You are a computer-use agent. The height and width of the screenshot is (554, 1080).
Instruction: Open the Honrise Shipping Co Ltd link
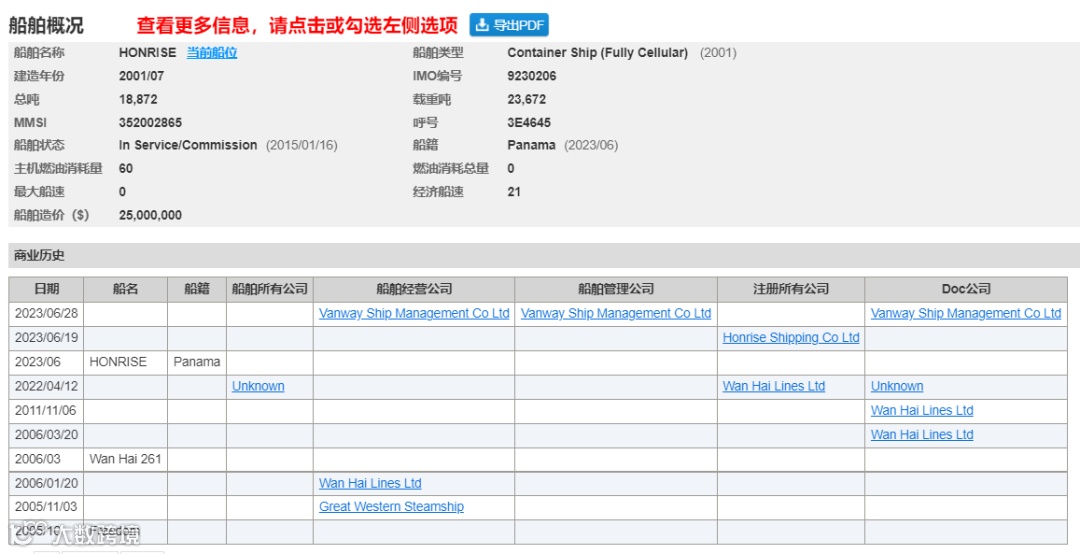tap(791, 338)
